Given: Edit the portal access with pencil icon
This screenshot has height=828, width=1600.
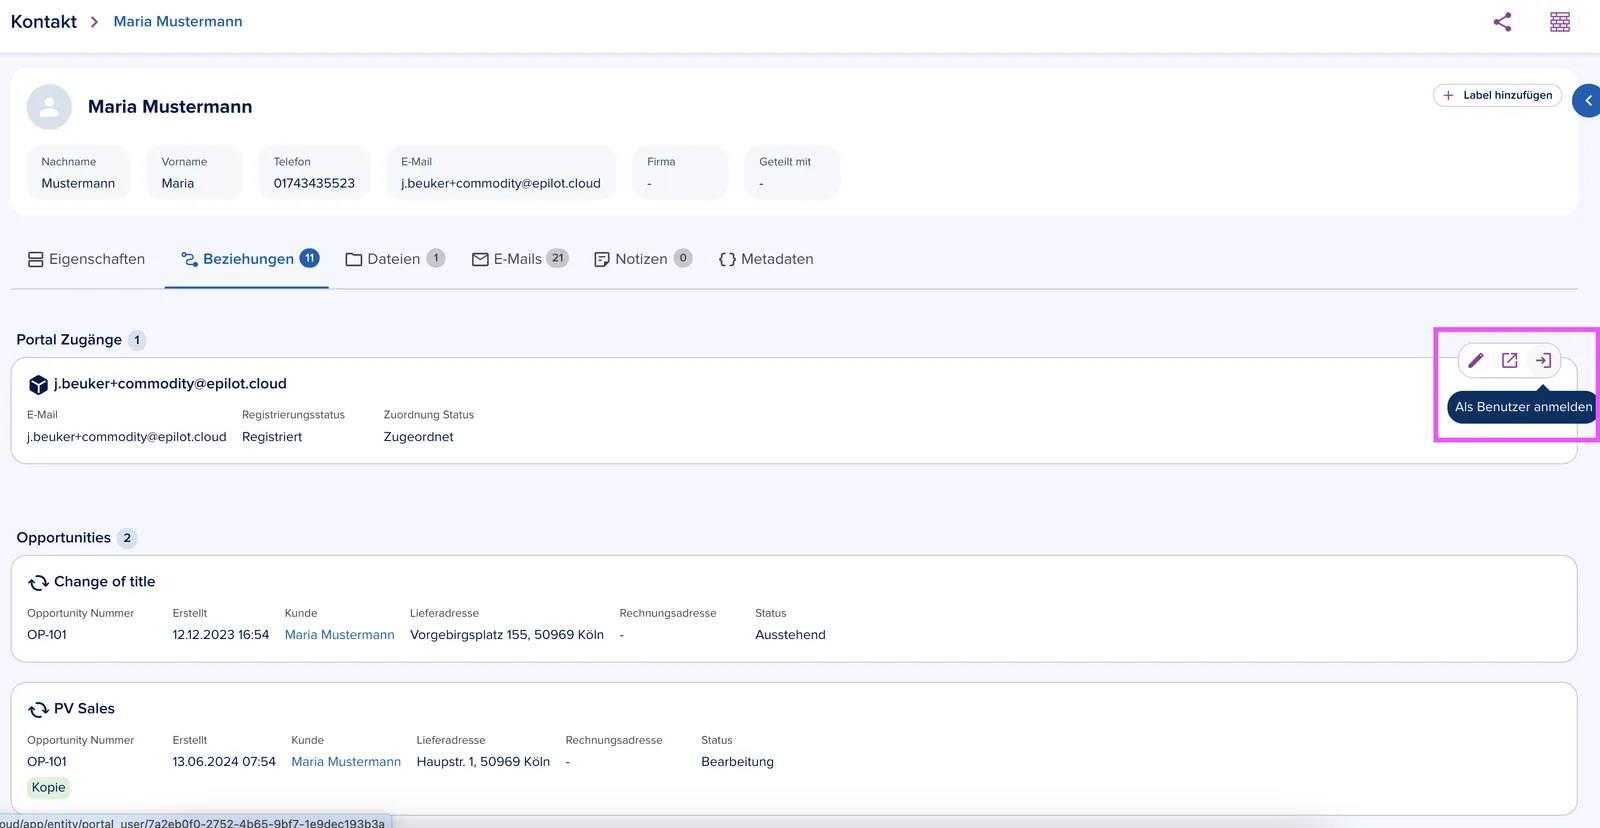Looking at the screenshot, I should tap(1476, 360).
